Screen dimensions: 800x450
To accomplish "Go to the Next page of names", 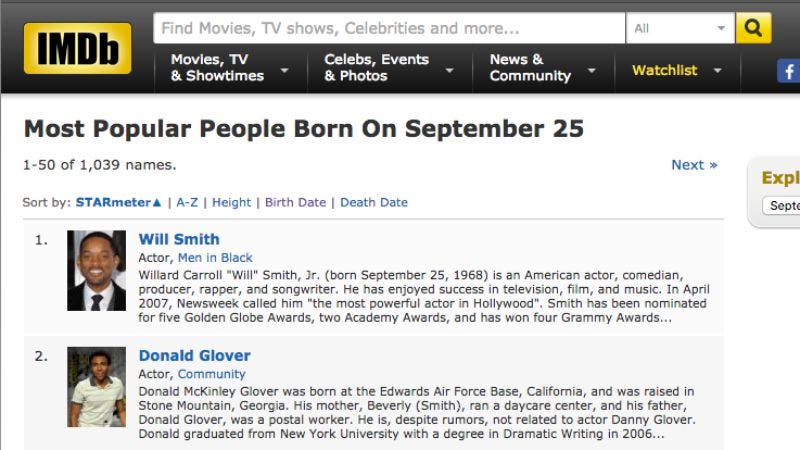I will click(x=694, y=165).
